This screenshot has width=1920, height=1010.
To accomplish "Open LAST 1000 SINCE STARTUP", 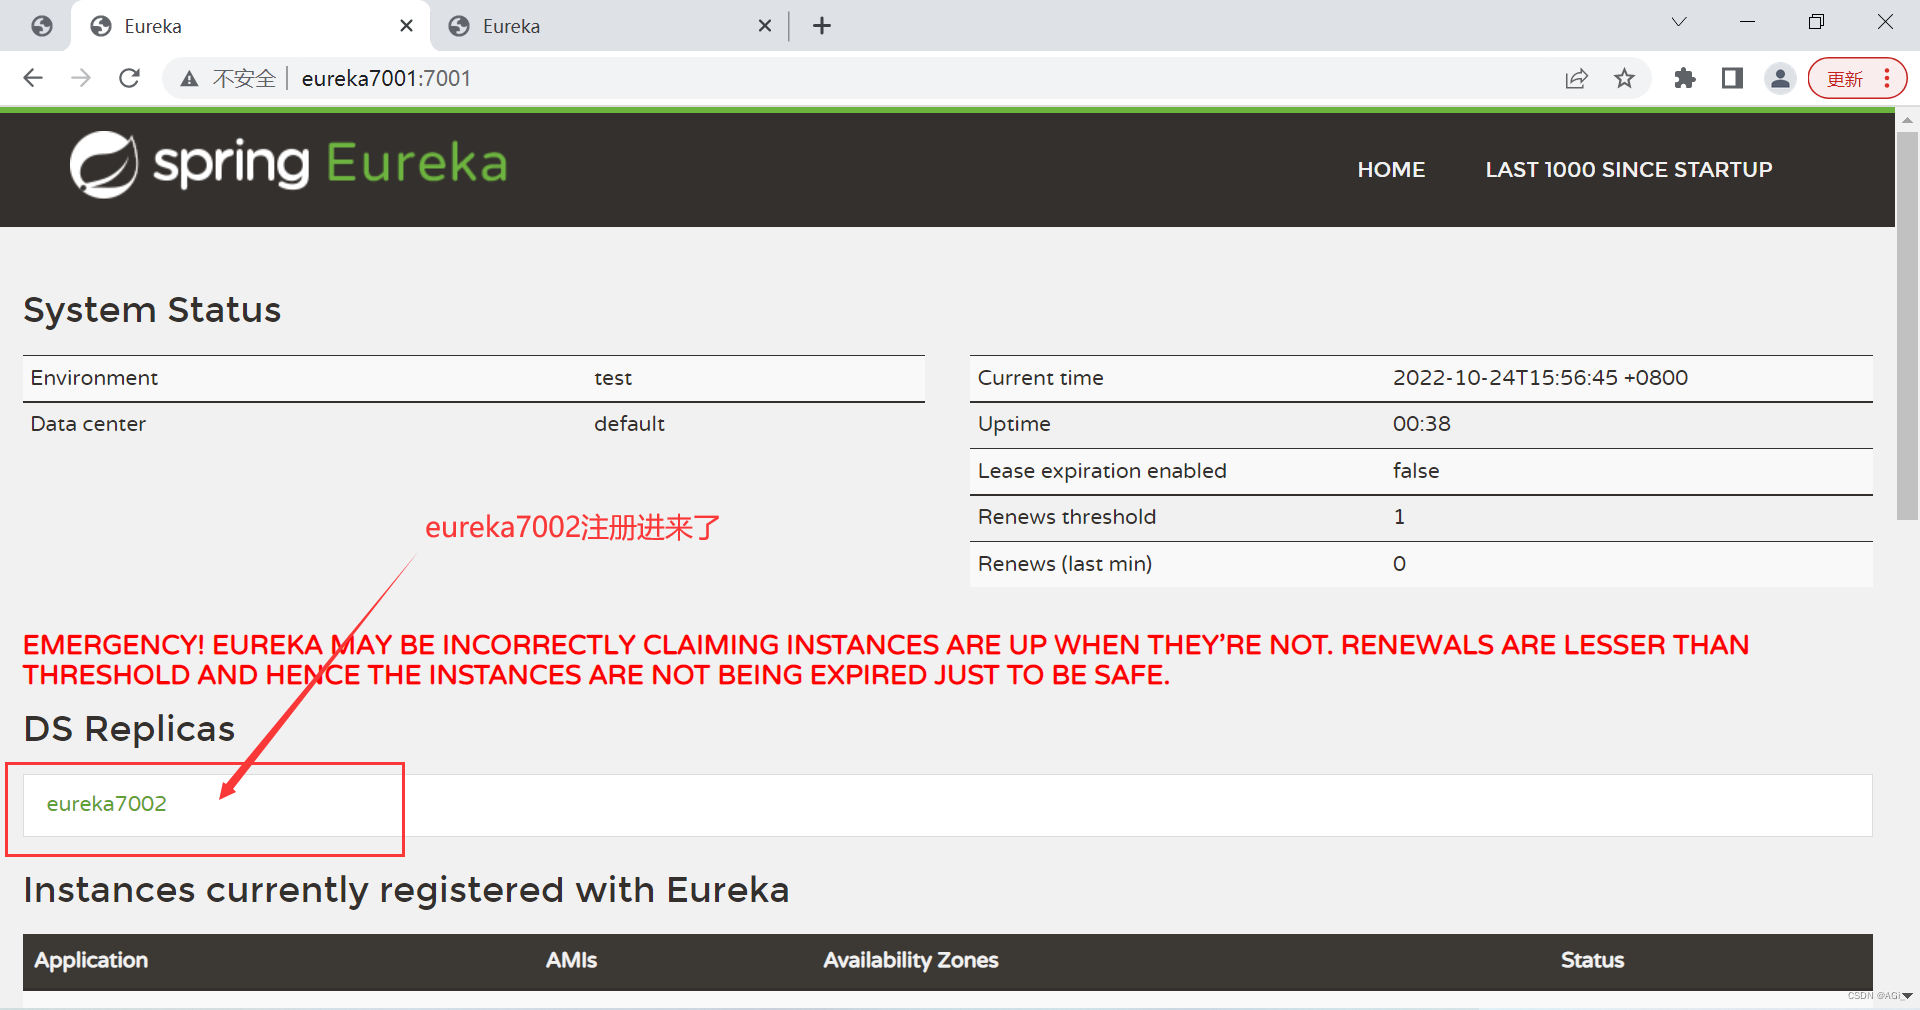I will click(x=1628, y=169).
